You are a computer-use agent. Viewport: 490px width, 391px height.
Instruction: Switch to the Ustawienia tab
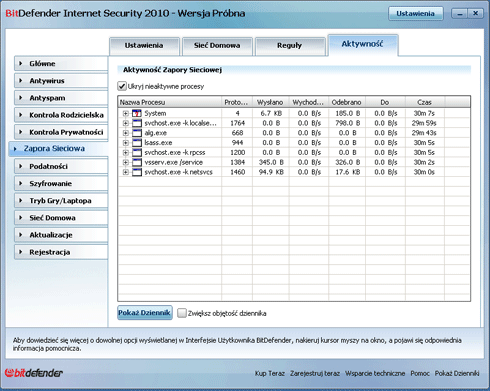144,46
